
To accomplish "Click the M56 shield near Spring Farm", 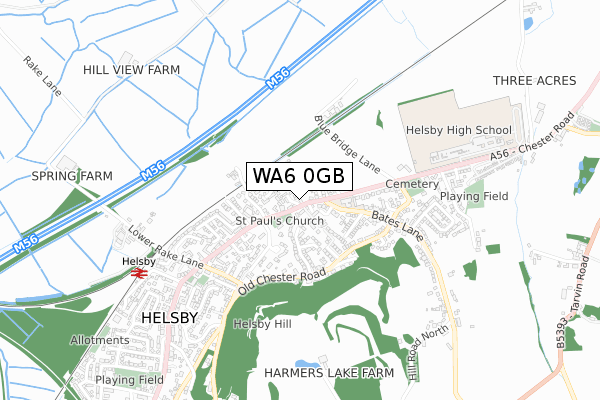I will click(153, 170).
